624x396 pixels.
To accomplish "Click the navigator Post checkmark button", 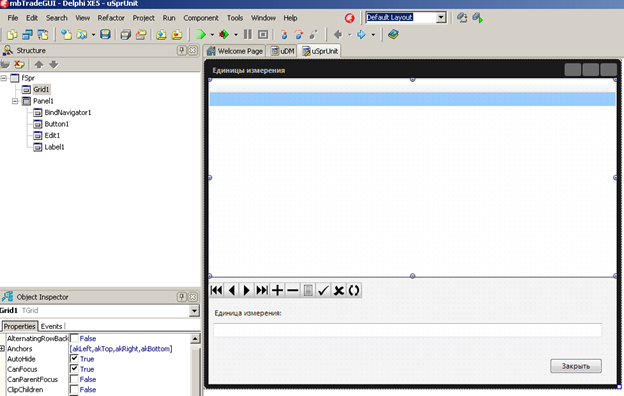I will tap(323, 290).
